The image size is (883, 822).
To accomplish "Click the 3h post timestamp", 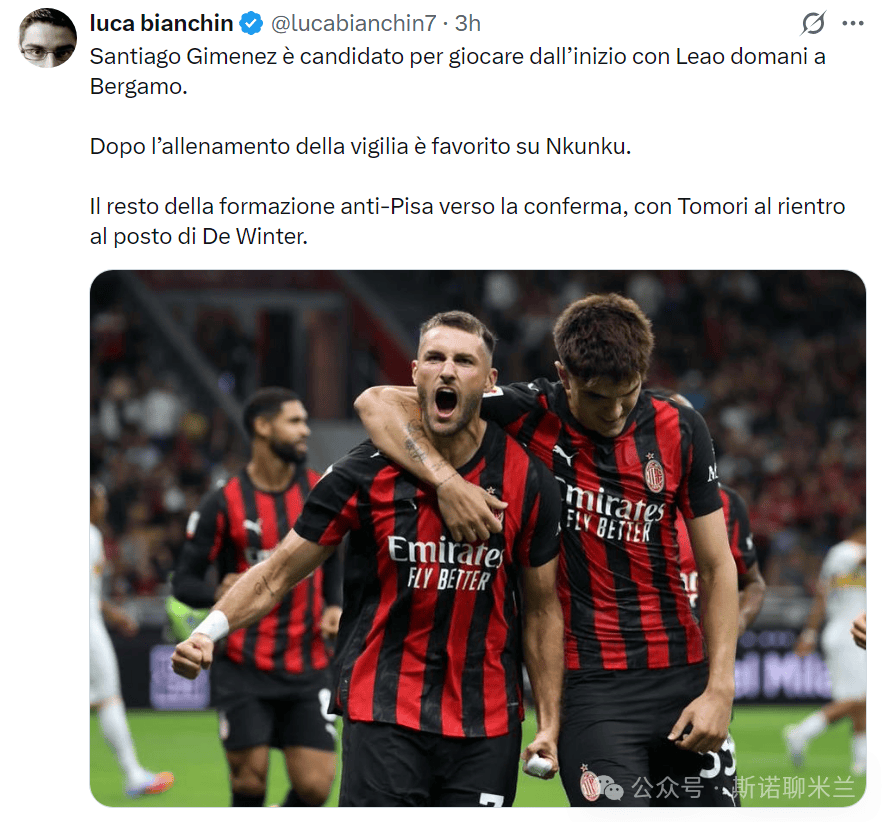I will point(468,23).
